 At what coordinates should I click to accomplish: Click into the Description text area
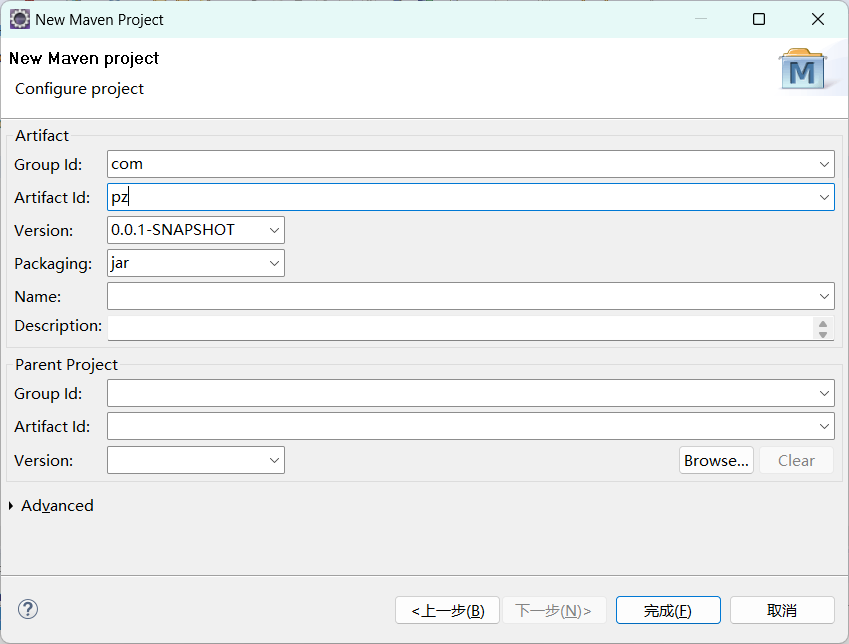click(460, 328)
